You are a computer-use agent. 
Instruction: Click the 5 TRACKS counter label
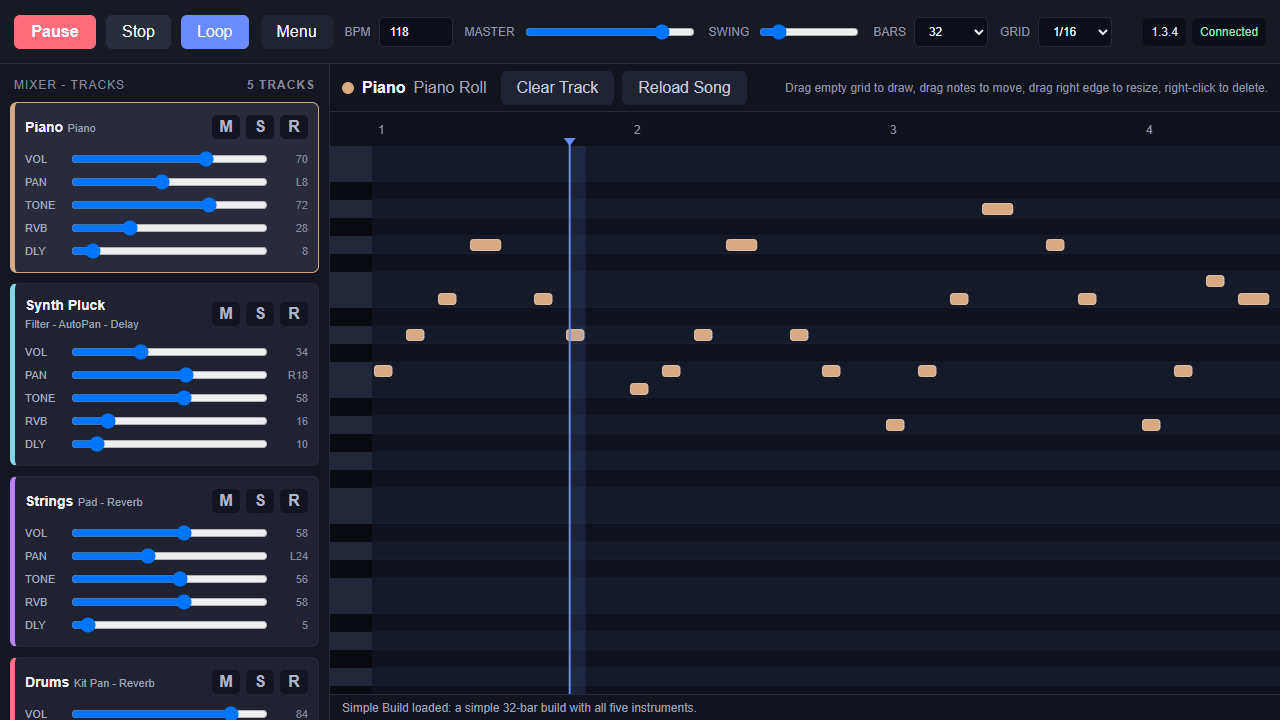[x=281, y=85]
